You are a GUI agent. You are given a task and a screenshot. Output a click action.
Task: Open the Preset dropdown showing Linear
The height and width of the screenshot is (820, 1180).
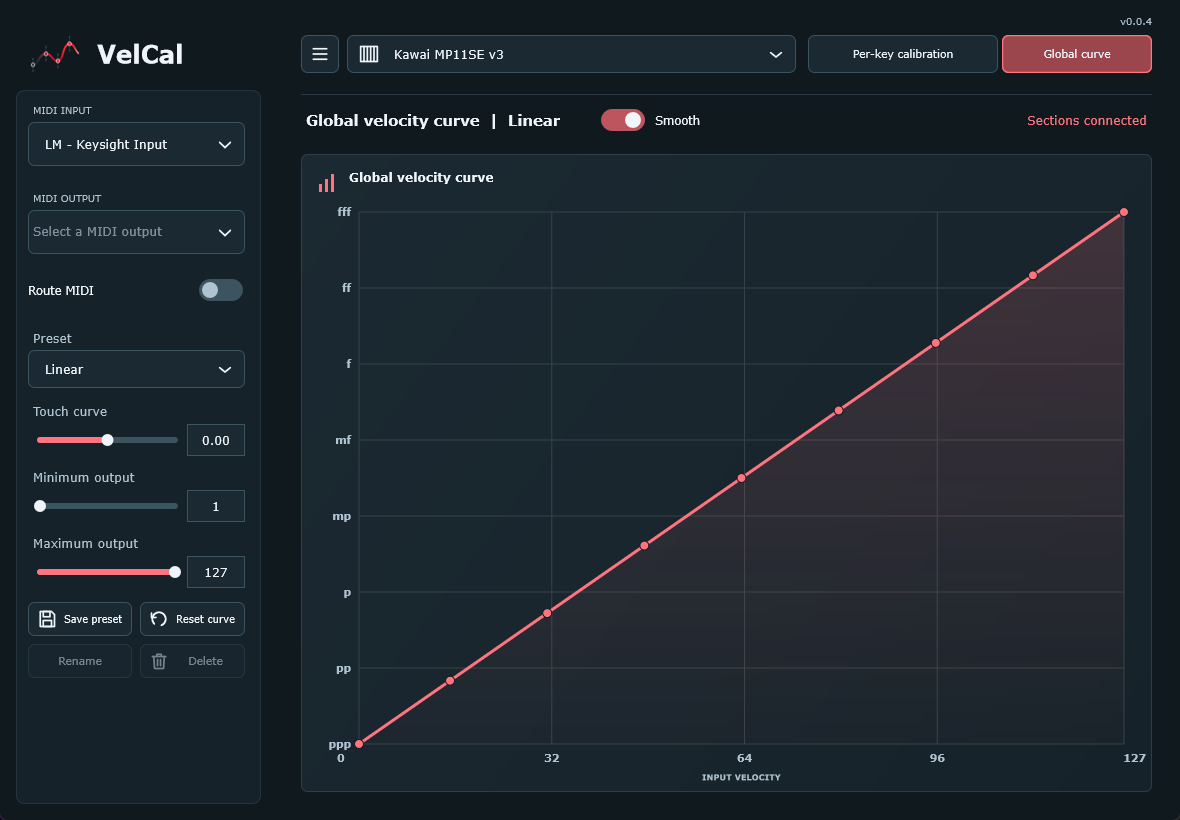click(136, 369)
